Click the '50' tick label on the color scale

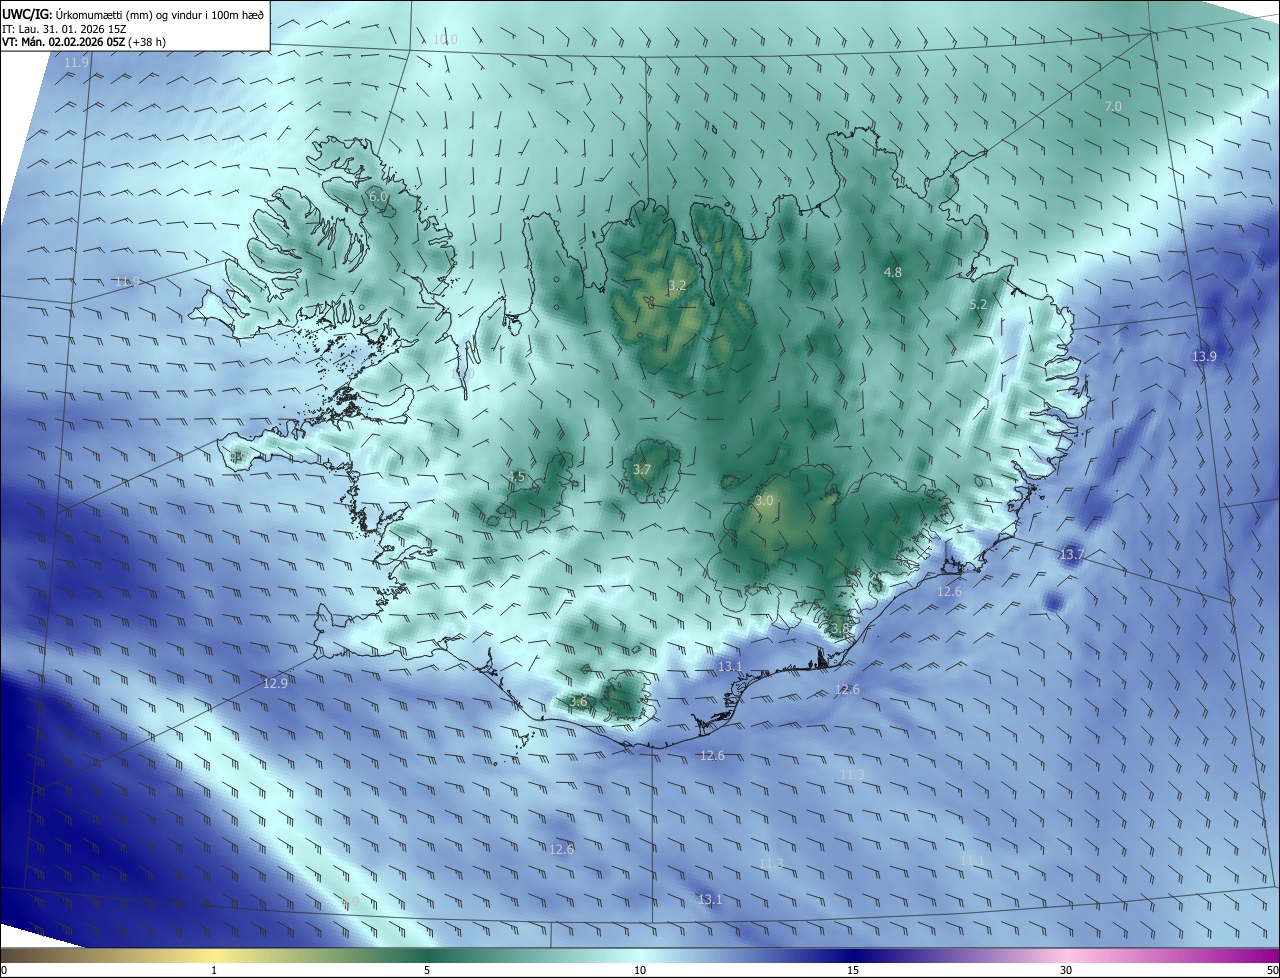tap(1272, 970)
